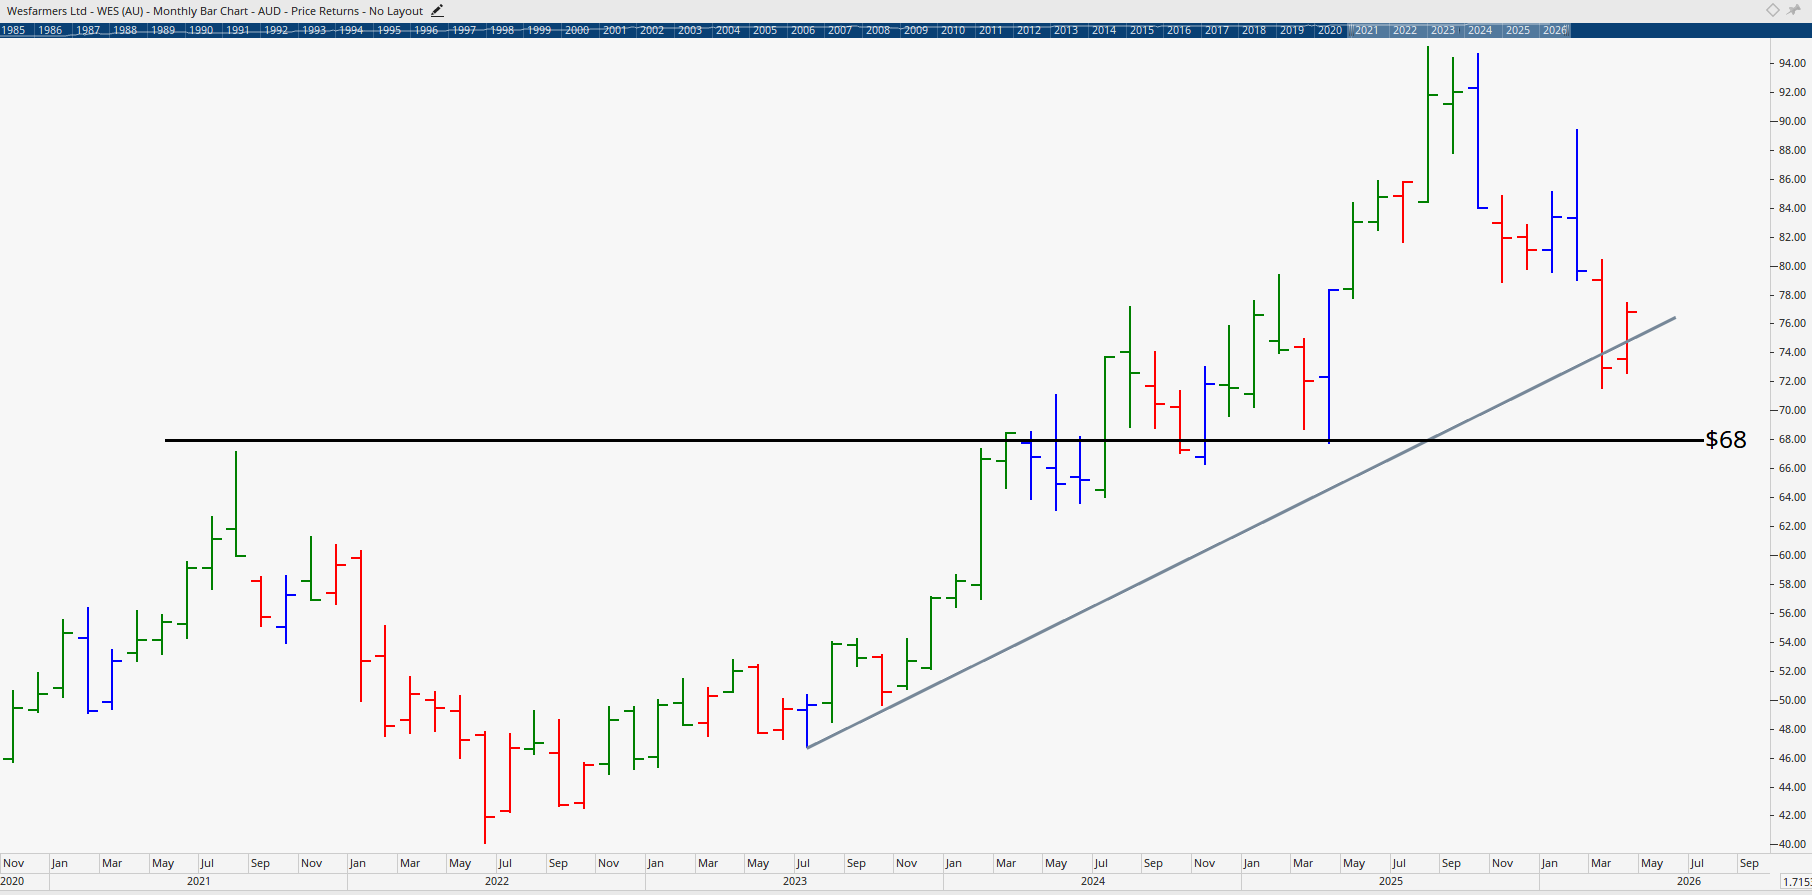Jump to 2011 in the top year navigator
Viewport: 1812px width, 895px height.
point(991,30)
